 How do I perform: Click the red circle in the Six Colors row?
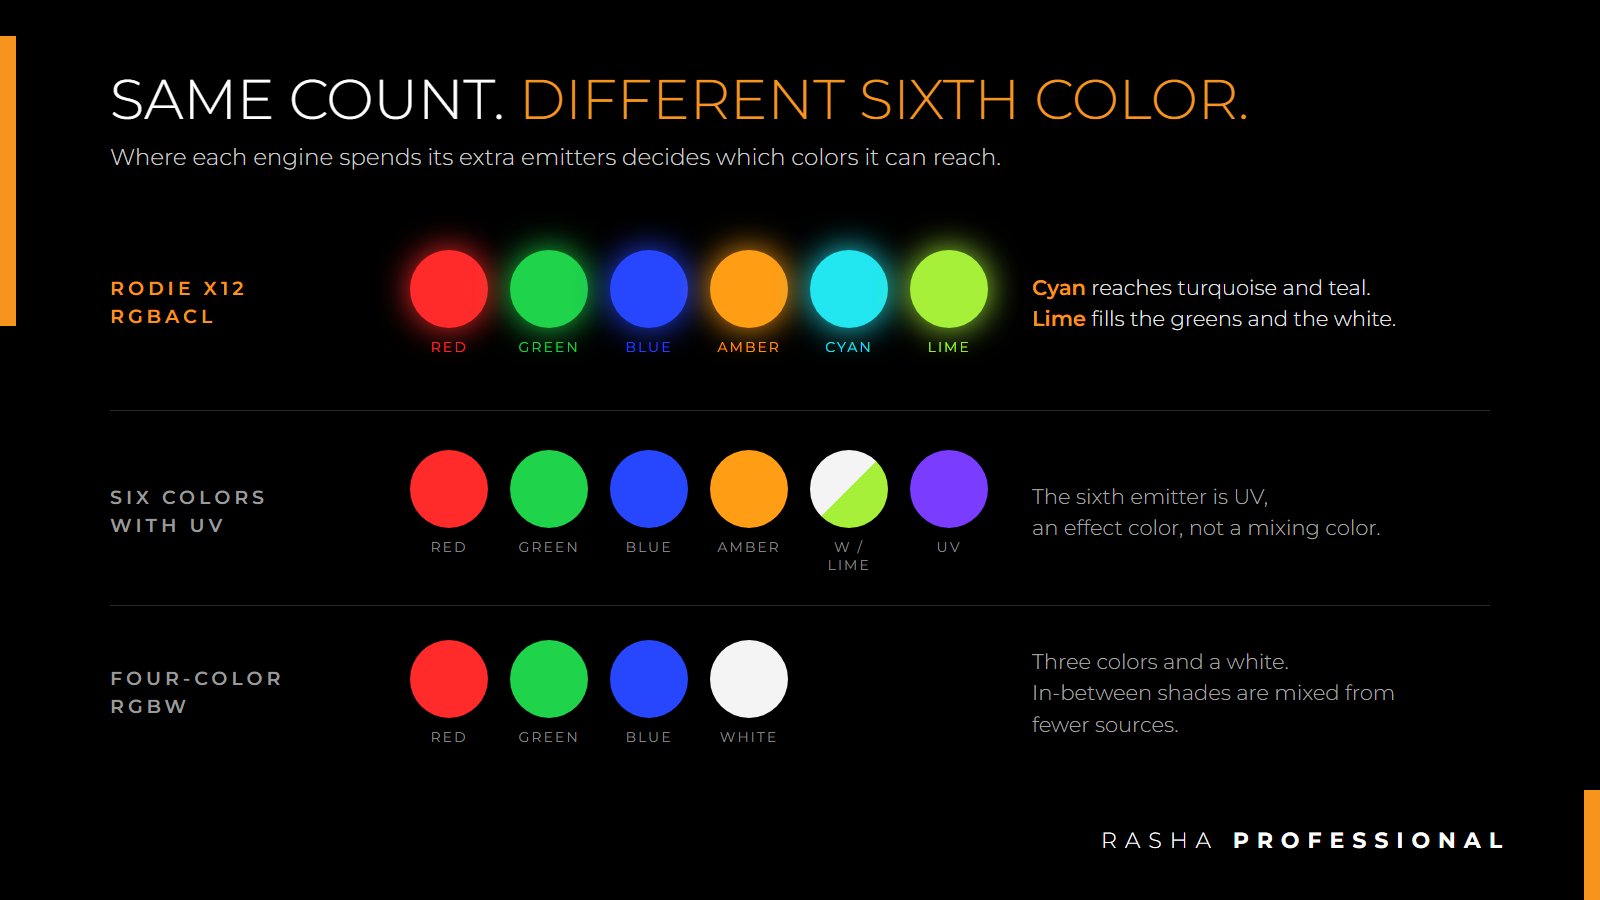pyautogui.click(x=449, y=489)
